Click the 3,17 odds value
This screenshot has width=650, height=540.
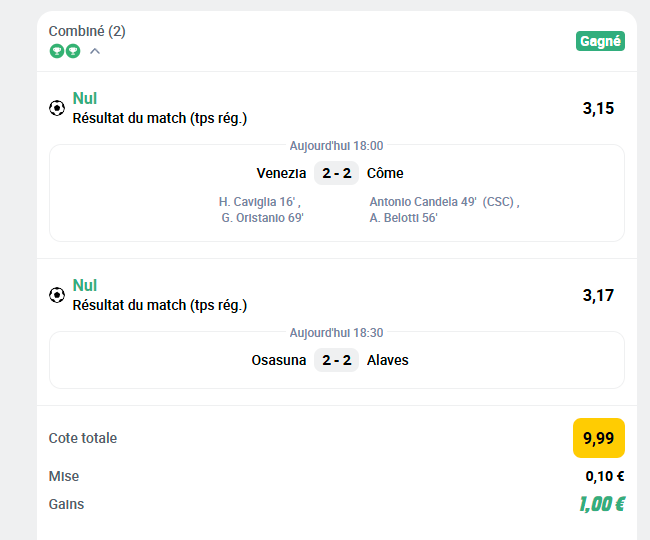click(x=598, y=295)
